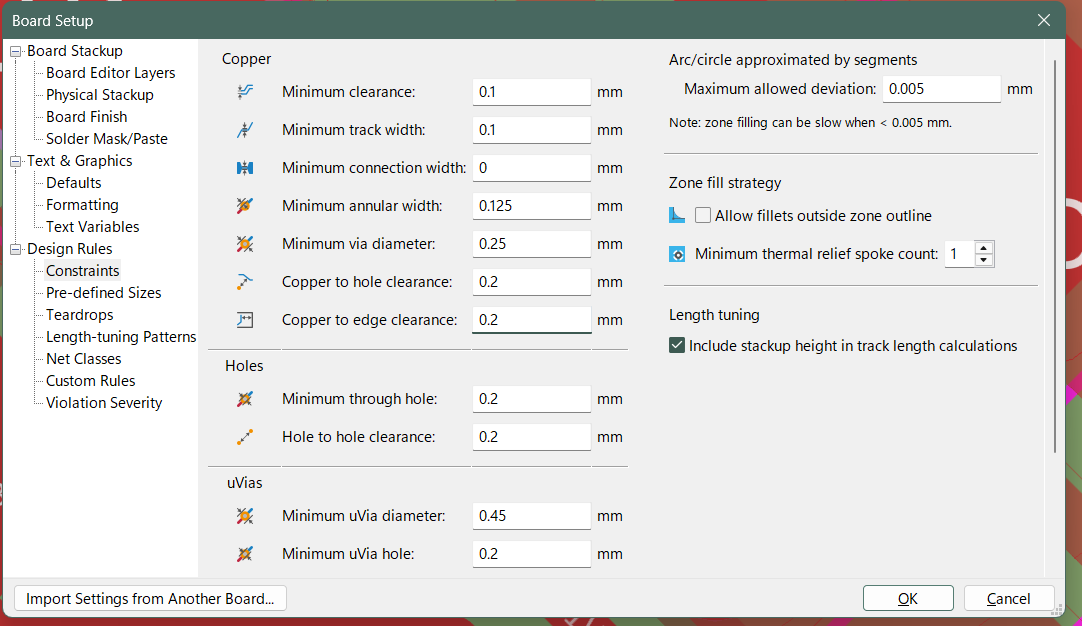
Task: Click the Minimum connection width icon
Action: 245,168
